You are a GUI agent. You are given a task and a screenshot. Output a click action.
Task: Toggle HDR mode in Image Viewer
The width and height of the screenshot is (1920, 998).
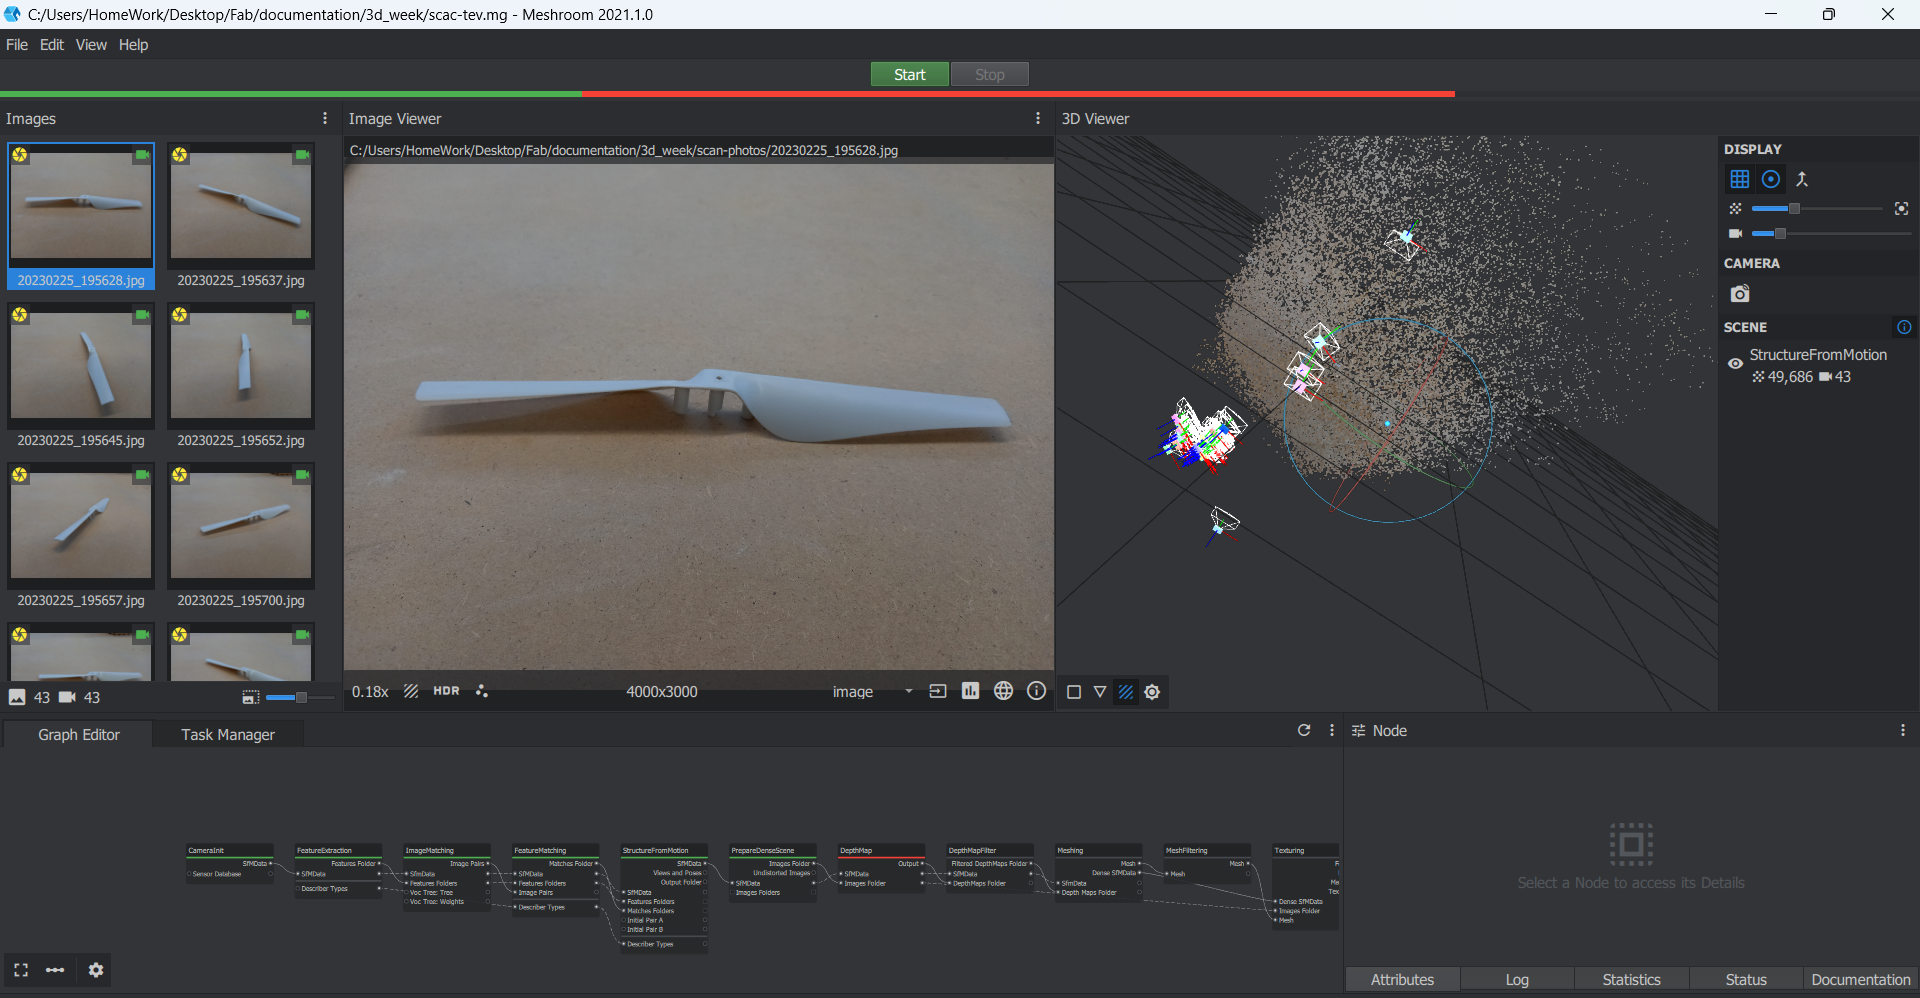446,691
